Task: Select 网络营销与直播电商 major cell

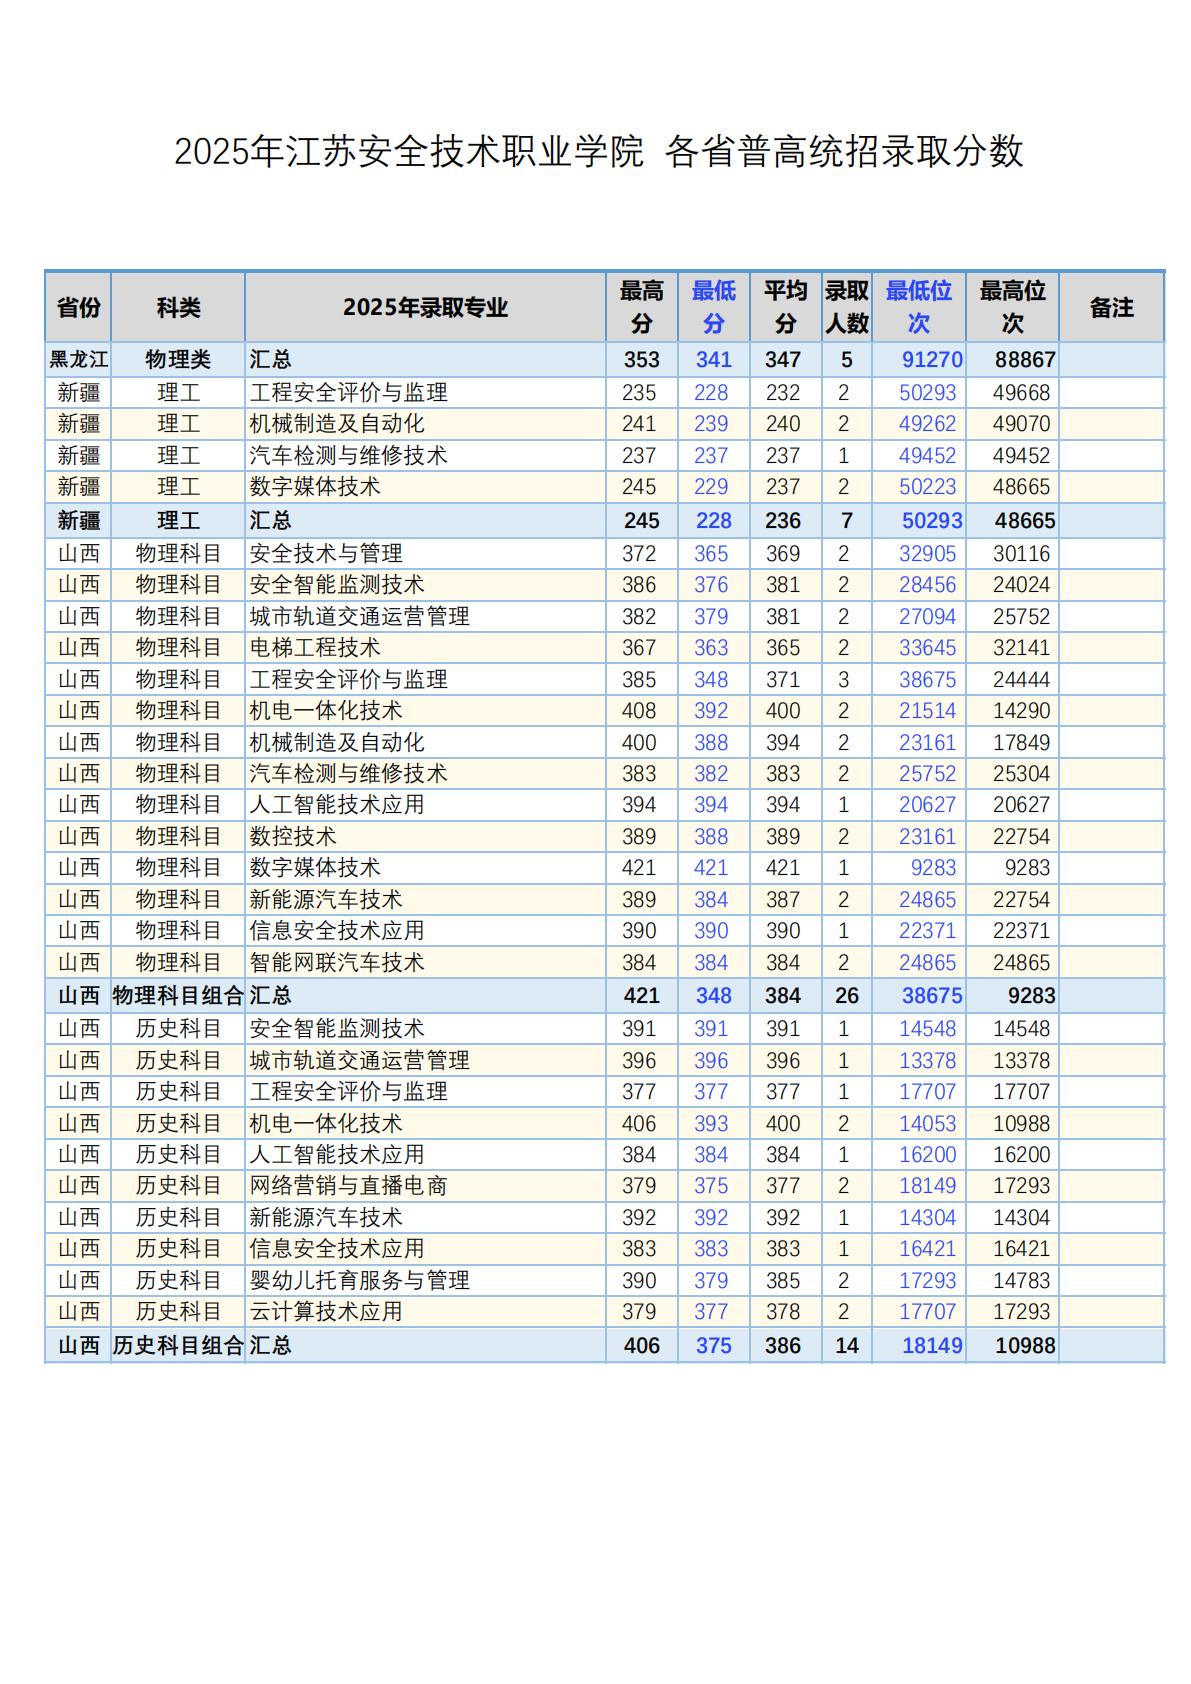Action: pyautogui.click(x=348, y=1186)
